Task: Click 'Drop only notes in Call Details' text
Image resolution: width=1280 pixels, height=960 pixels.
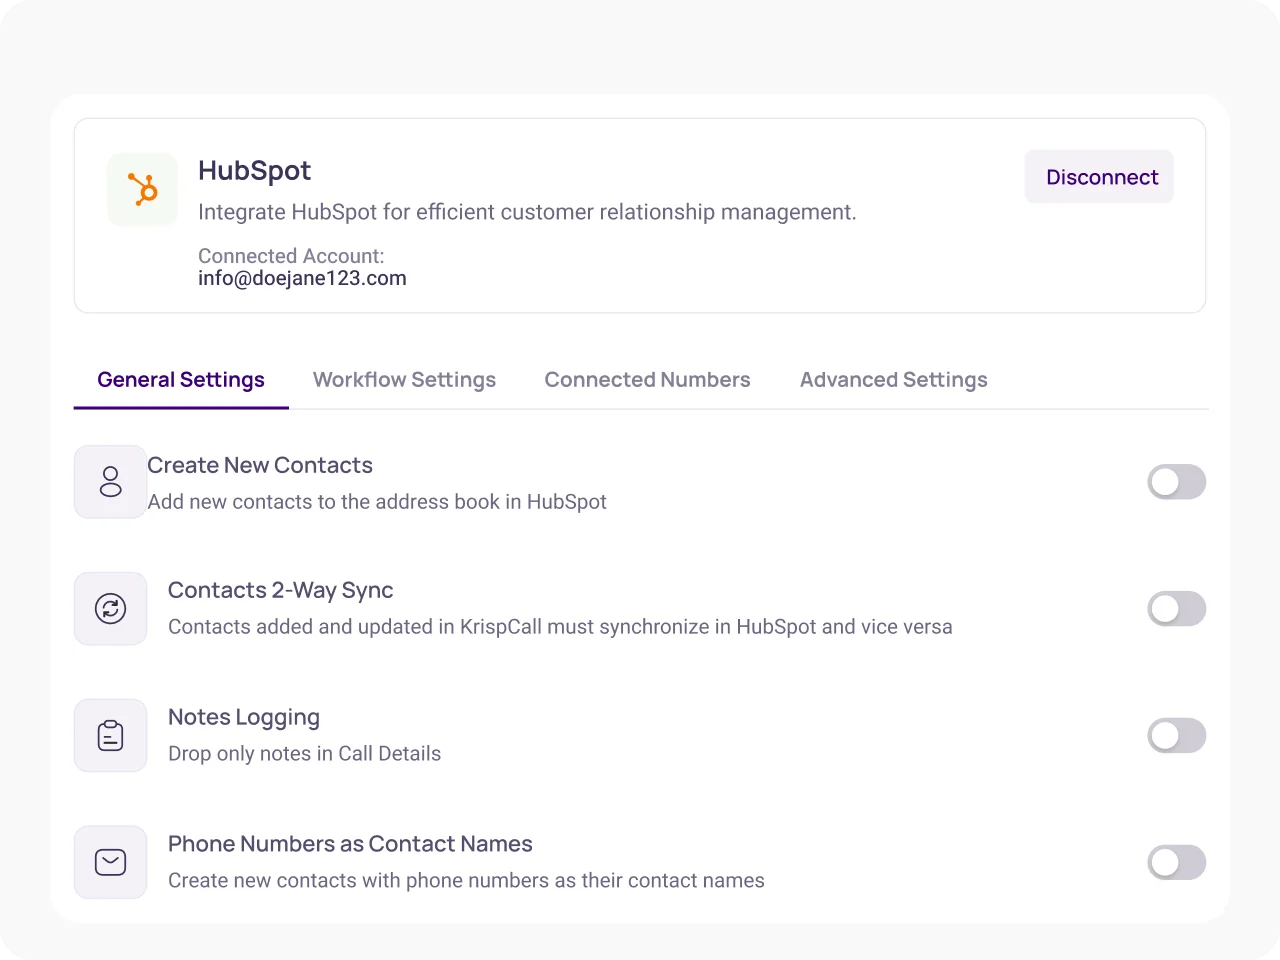Action: (x=304, y=754)
